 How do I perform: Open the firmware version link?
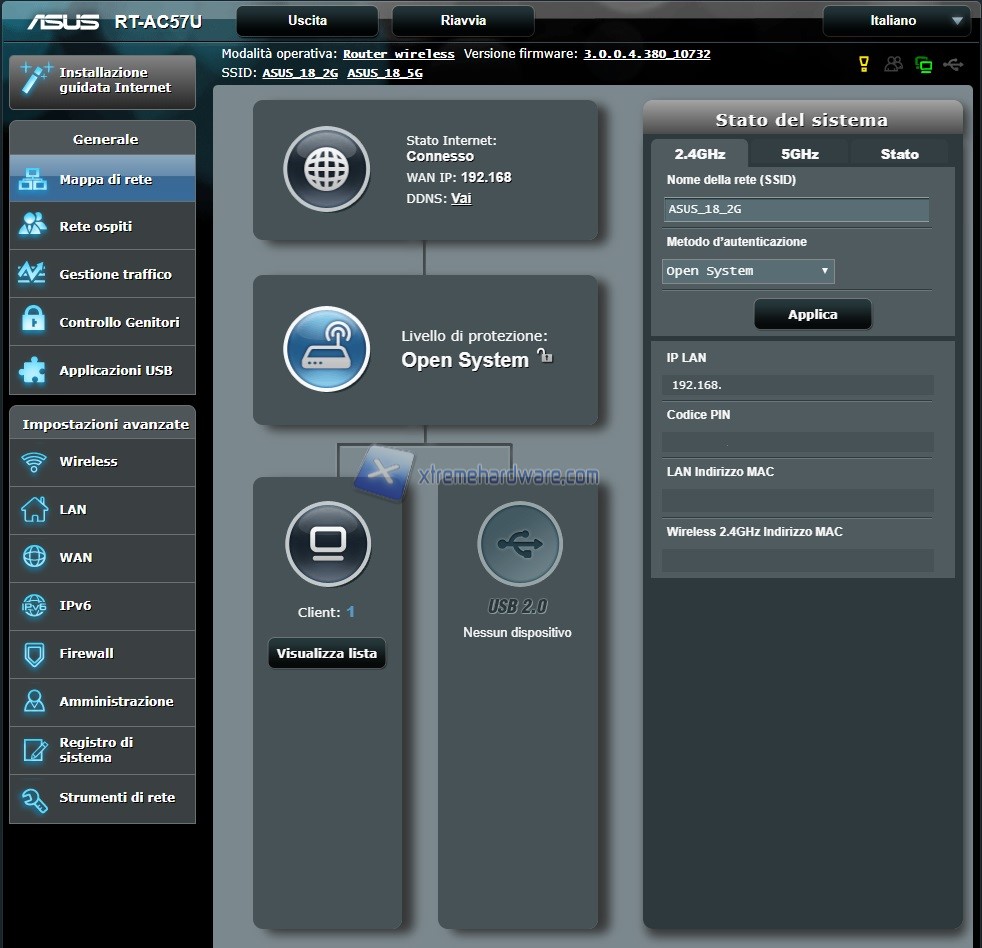point(646,54)
